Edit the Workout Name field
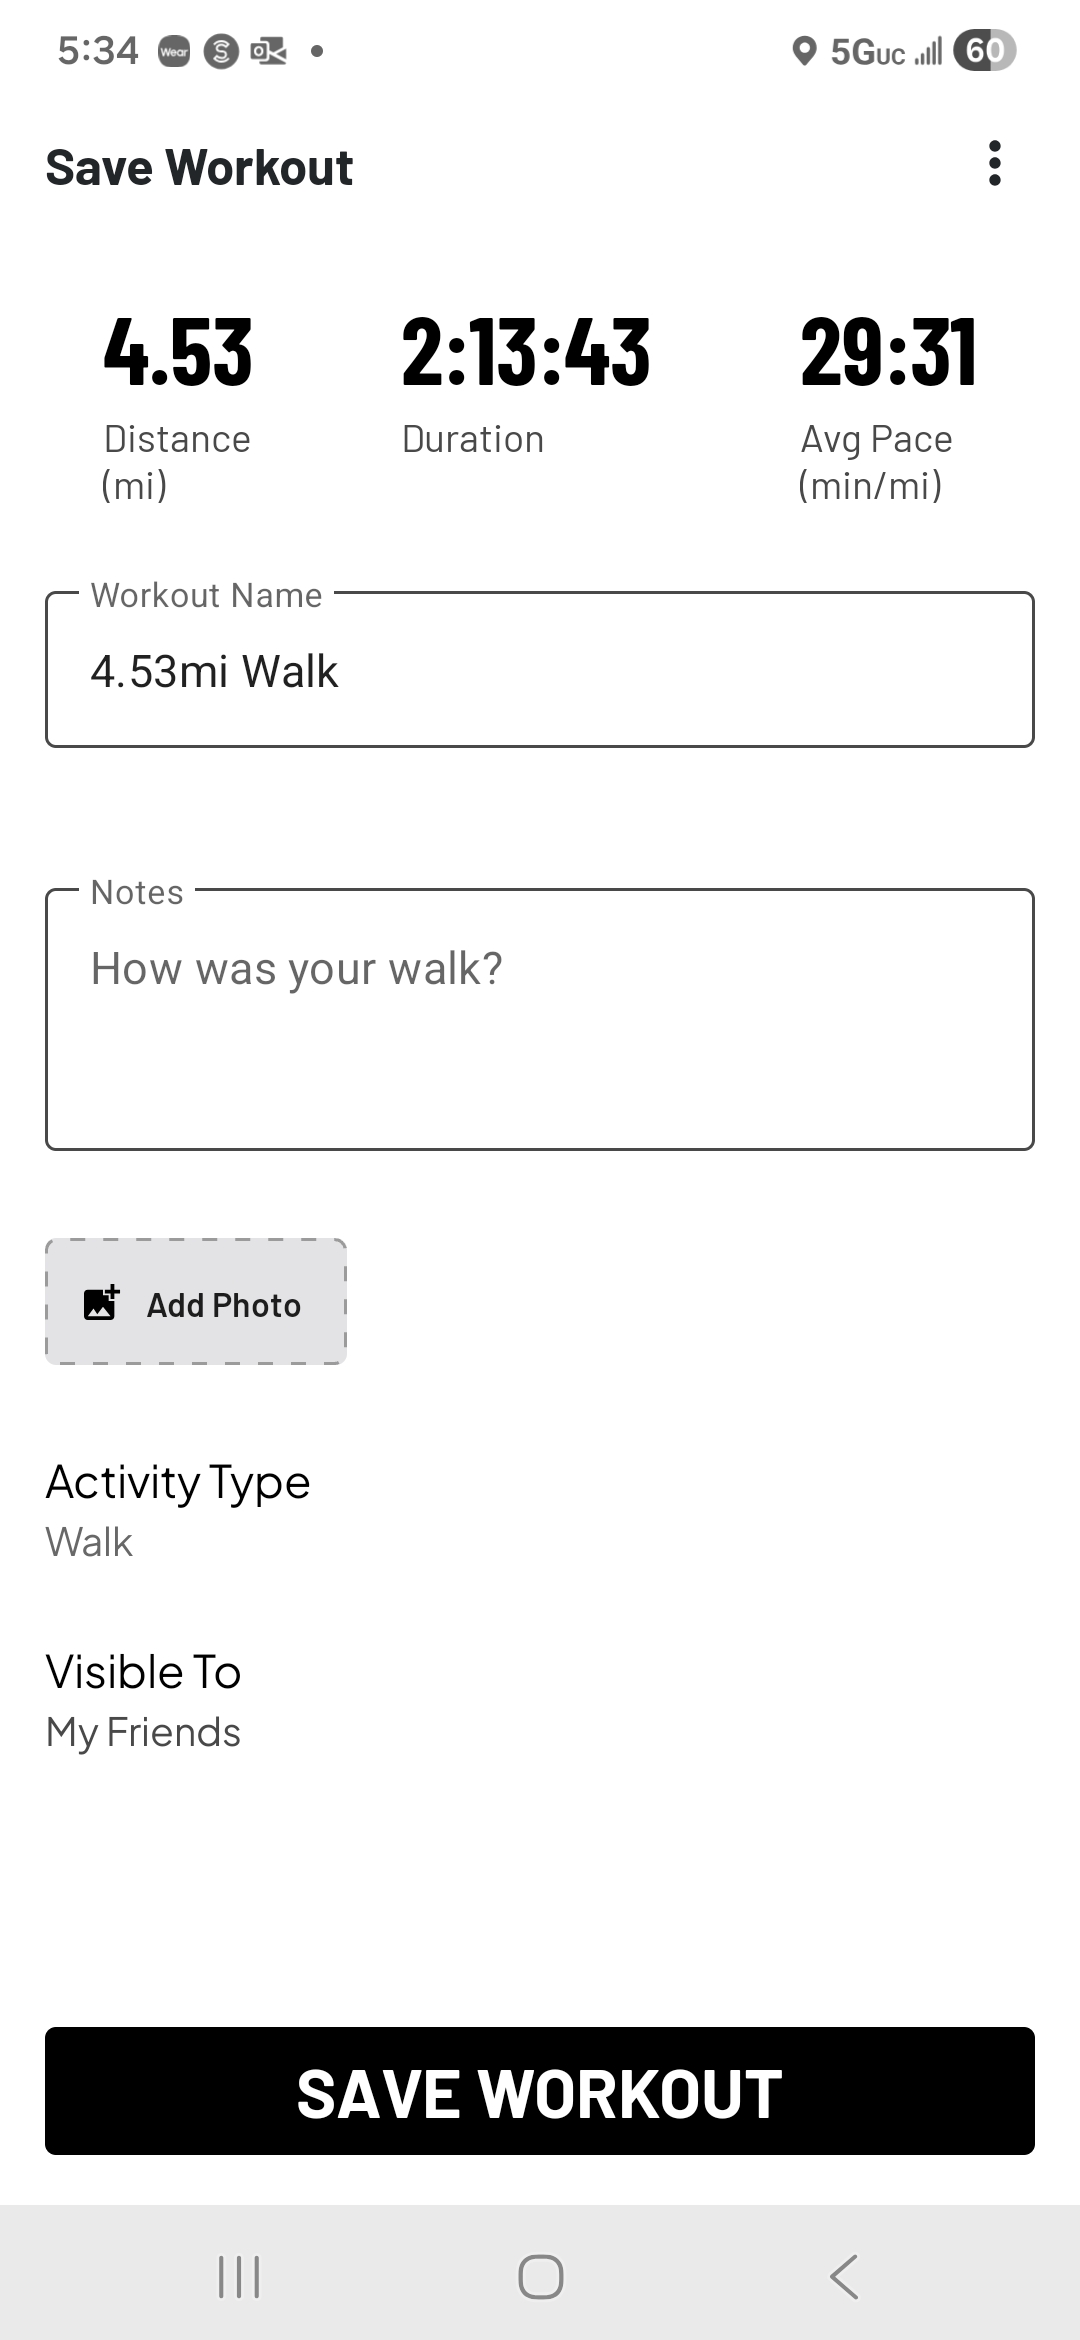This screenshot has height=2340, width=1080. 540,670
